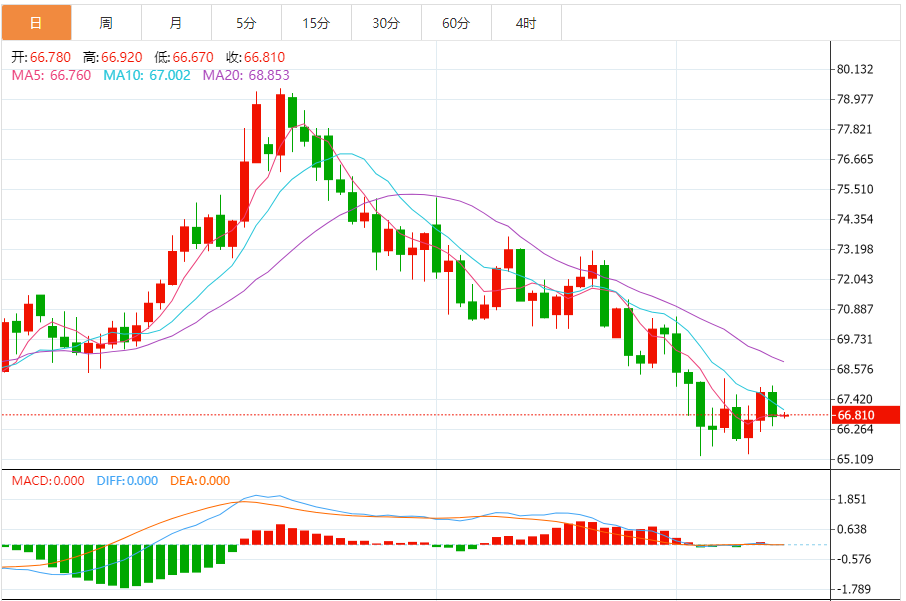The width and height of the screenshot is (906, 601).
Task: Click the -1.789 MACD axis label
Action: pos(852,589)
